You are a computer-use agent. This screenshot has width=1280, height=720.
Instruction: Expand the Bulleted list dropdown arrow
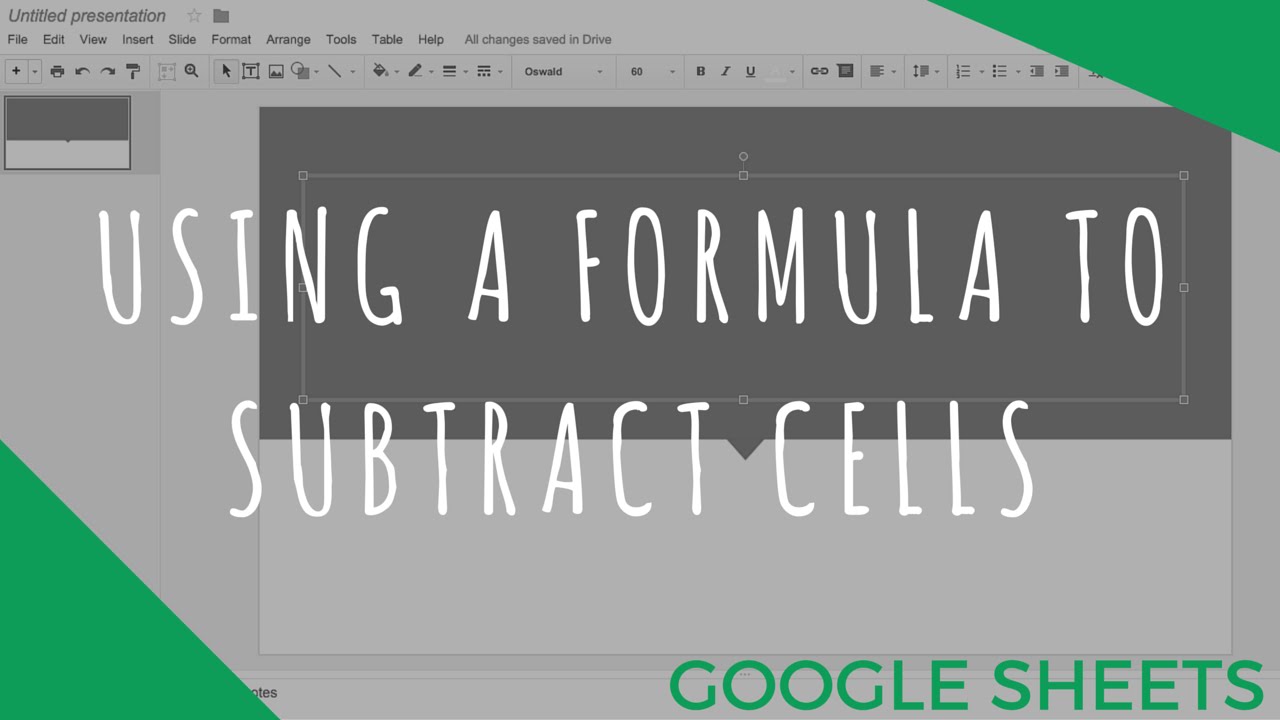click(x=1017, y=72)
